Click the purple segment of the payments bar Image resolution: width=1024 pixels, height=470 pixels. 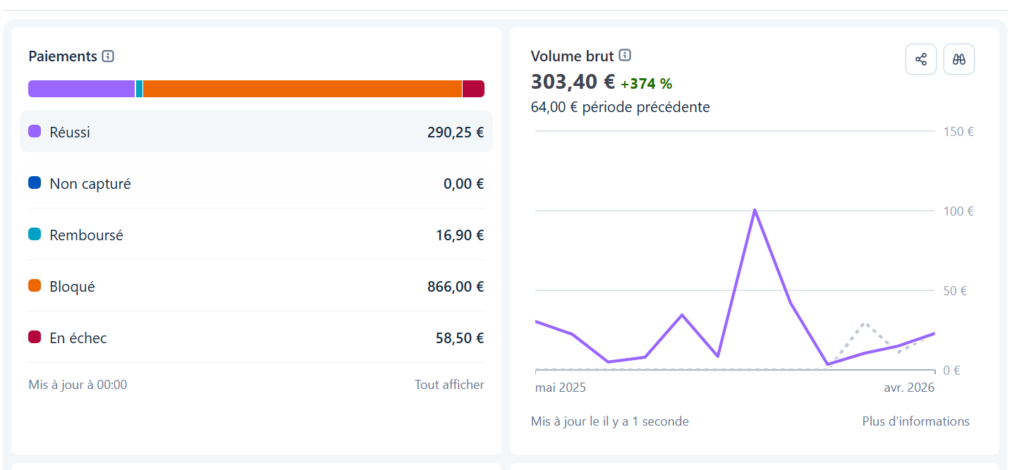point(81,89)
